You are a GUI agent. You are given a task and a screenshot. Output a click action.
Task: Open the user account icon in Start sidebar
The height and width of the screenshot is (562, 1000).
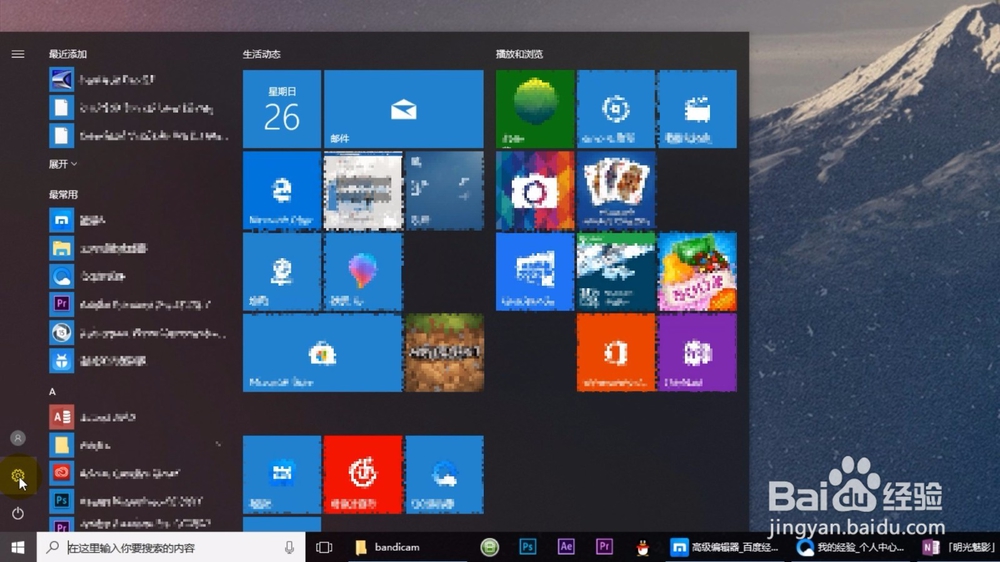(18, 438)
